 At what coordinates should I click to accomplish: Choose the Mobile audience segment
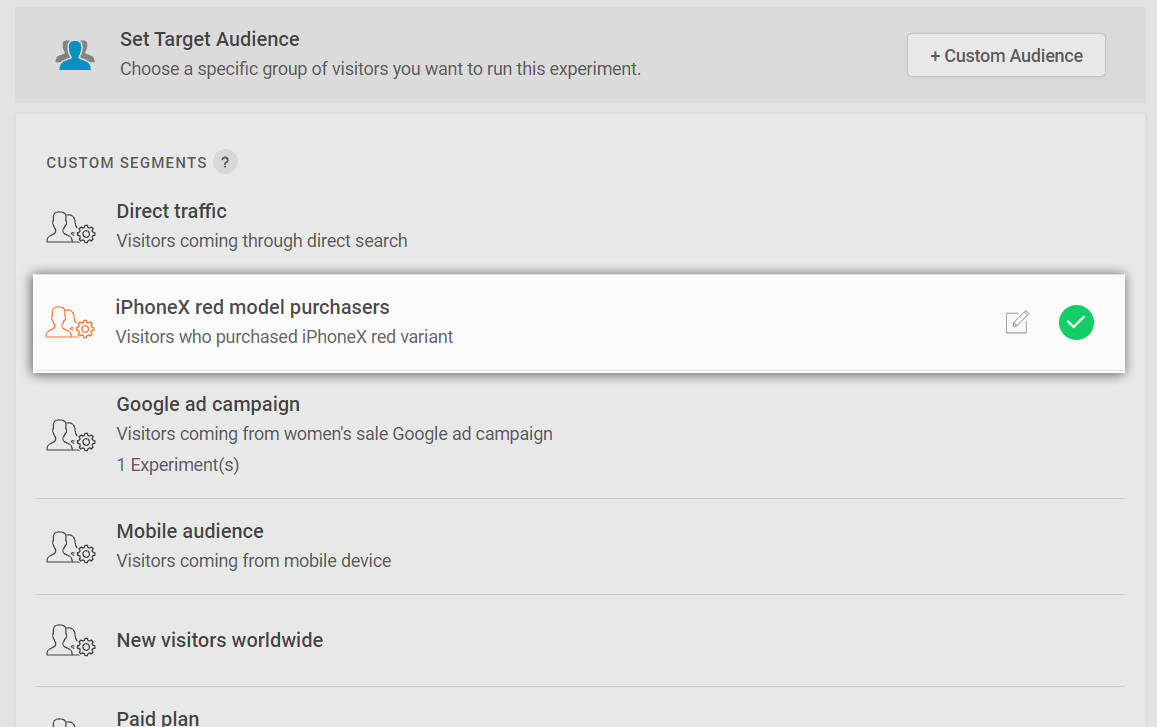click(190, 531)
